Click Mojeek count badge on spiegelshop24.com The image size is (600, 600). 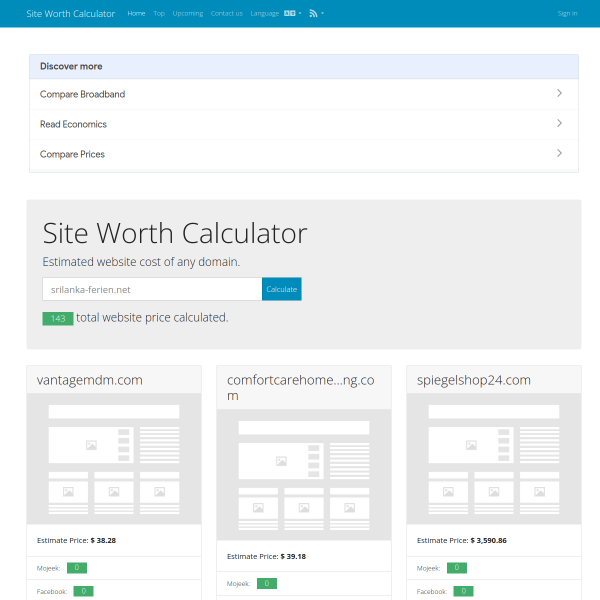tap(457, 568)
